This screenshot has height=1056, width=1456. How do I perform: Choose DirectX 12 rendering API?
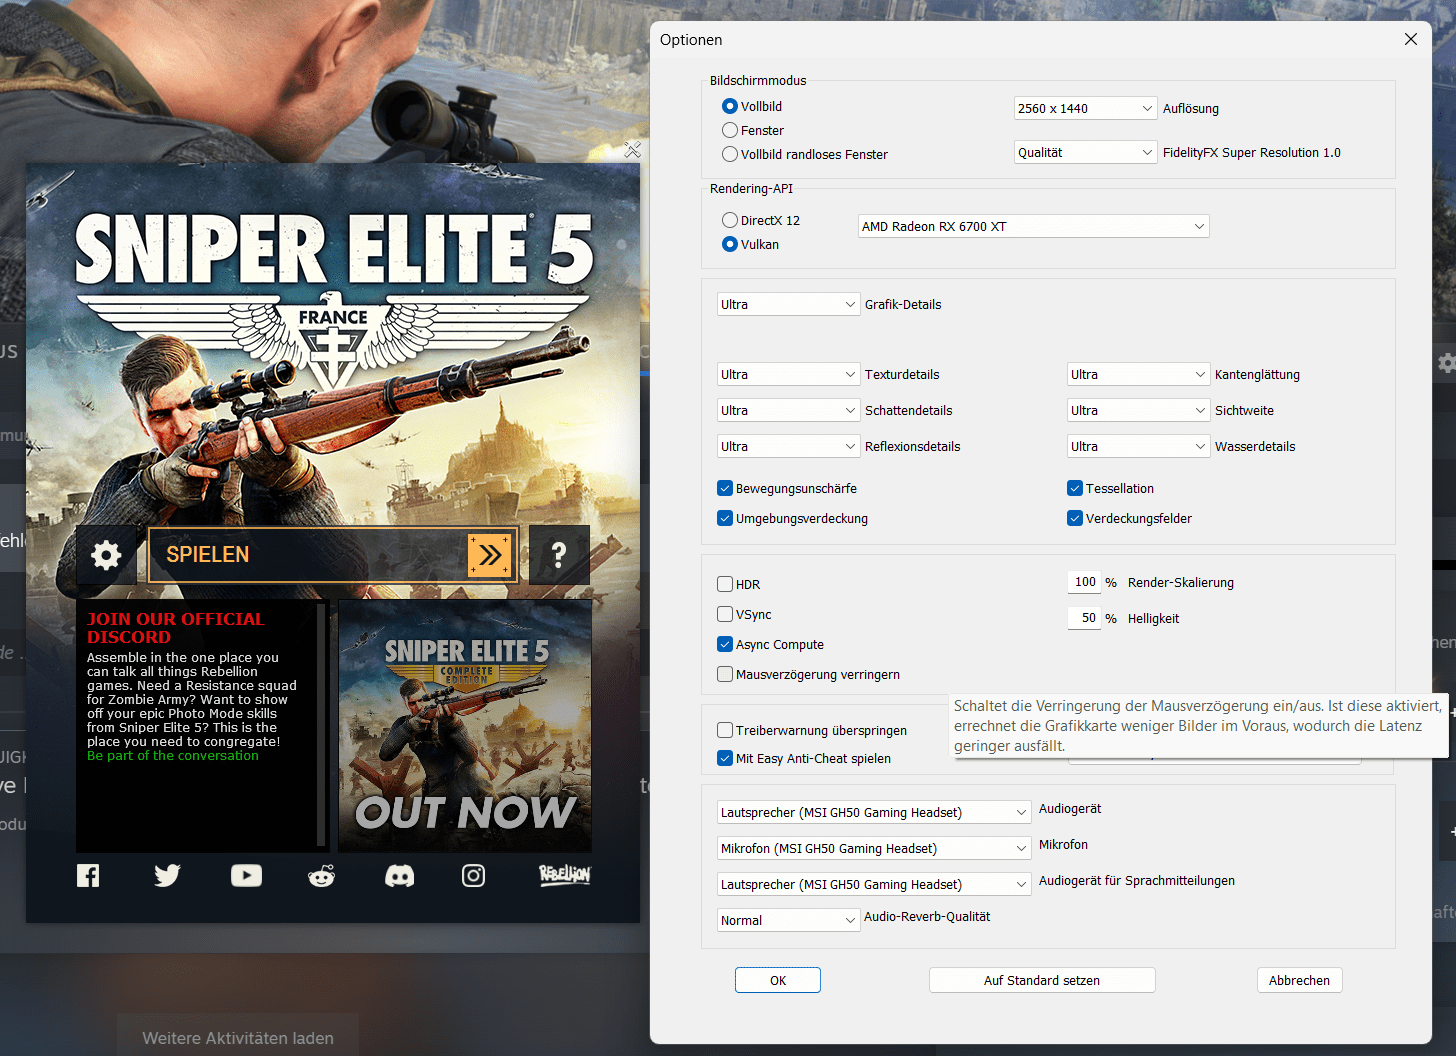point(730,220)
